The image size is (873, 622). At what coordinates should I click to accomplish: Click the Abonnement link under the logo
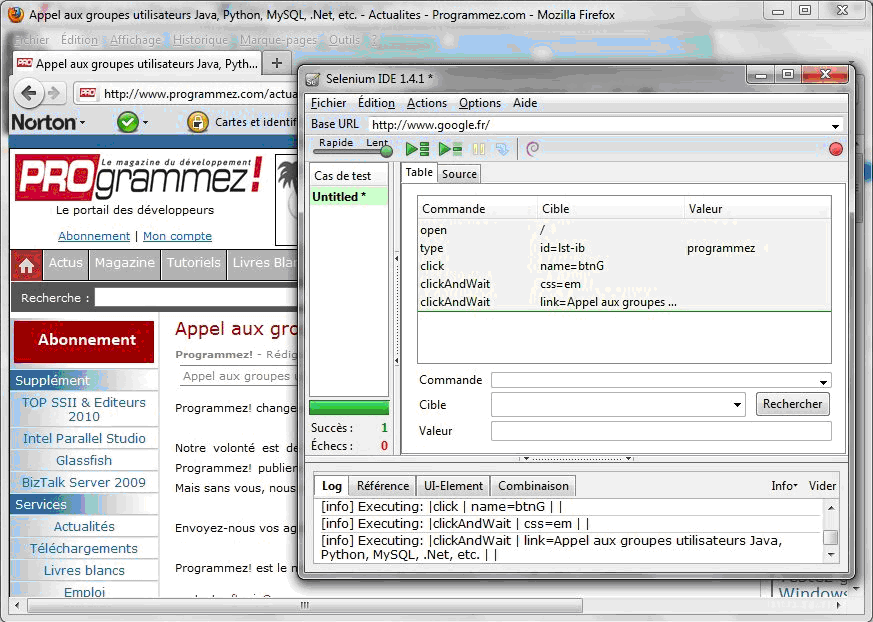pos(94,236)
